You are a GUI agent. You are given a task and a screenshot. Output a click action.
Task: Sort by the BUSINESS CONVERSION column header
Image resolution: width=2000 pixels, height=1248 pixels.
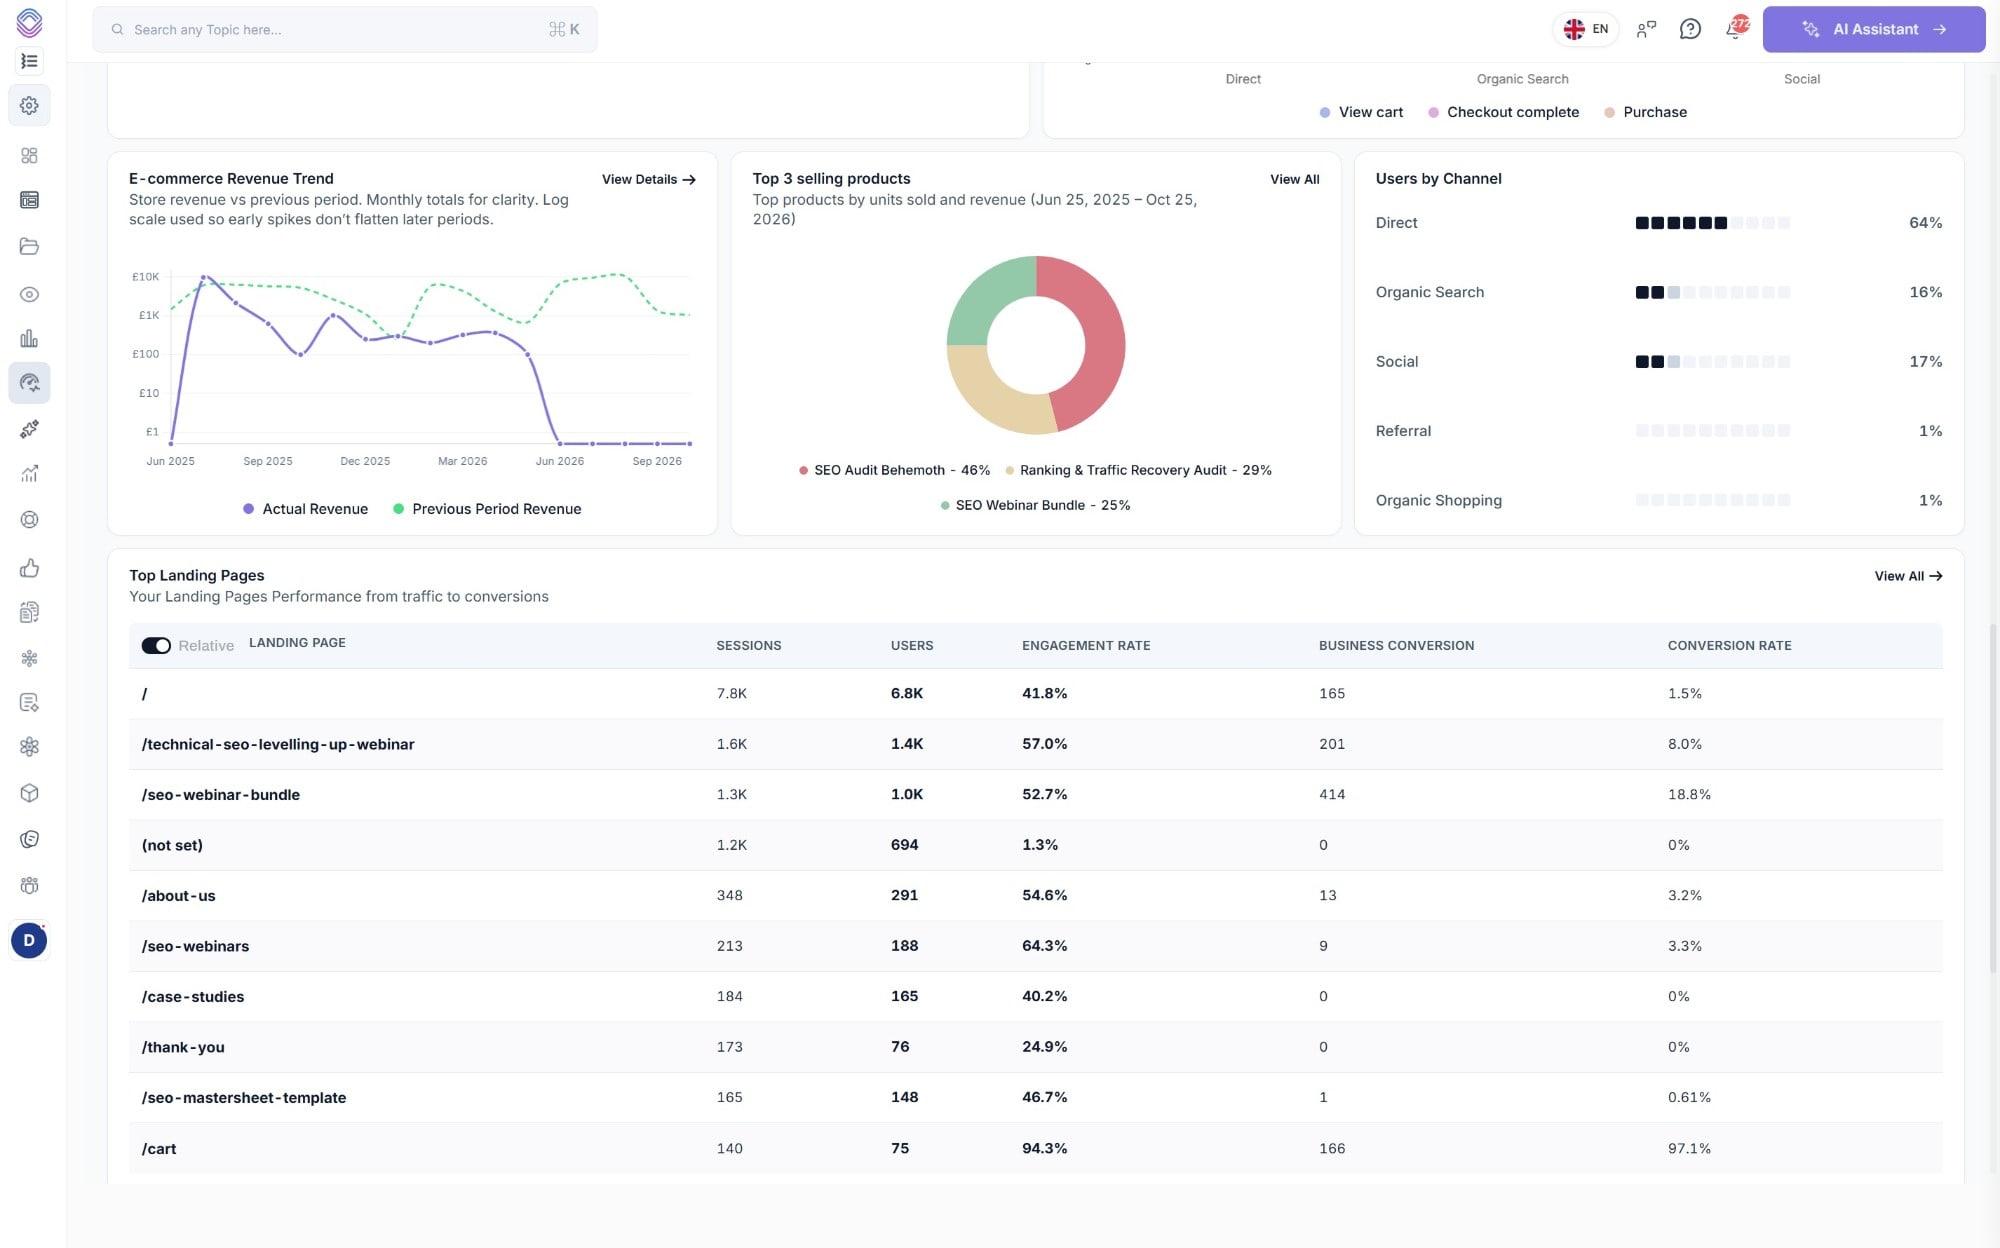[1396, 646]
